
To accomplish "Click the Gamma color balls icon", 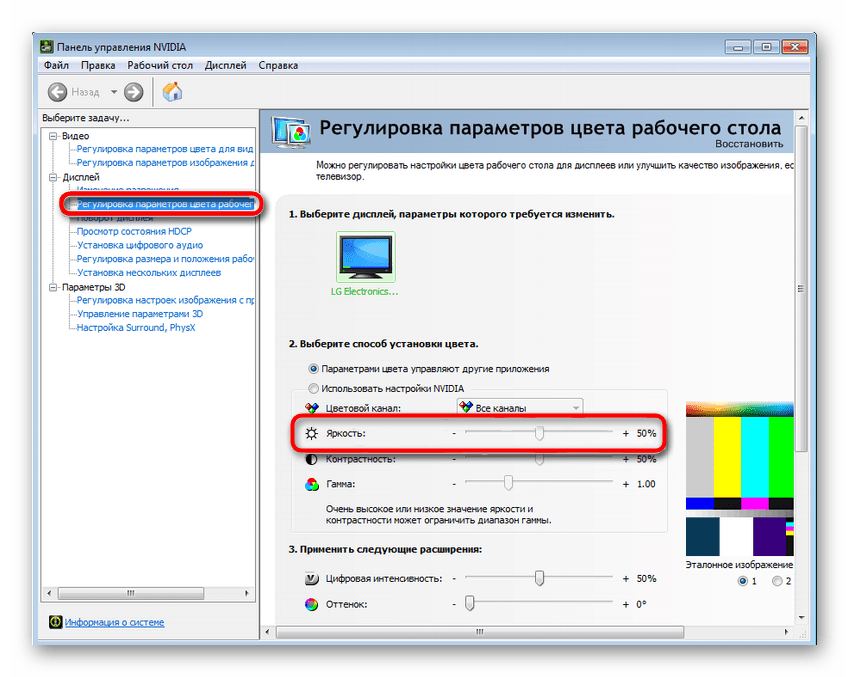I will (x=312, y=484).
